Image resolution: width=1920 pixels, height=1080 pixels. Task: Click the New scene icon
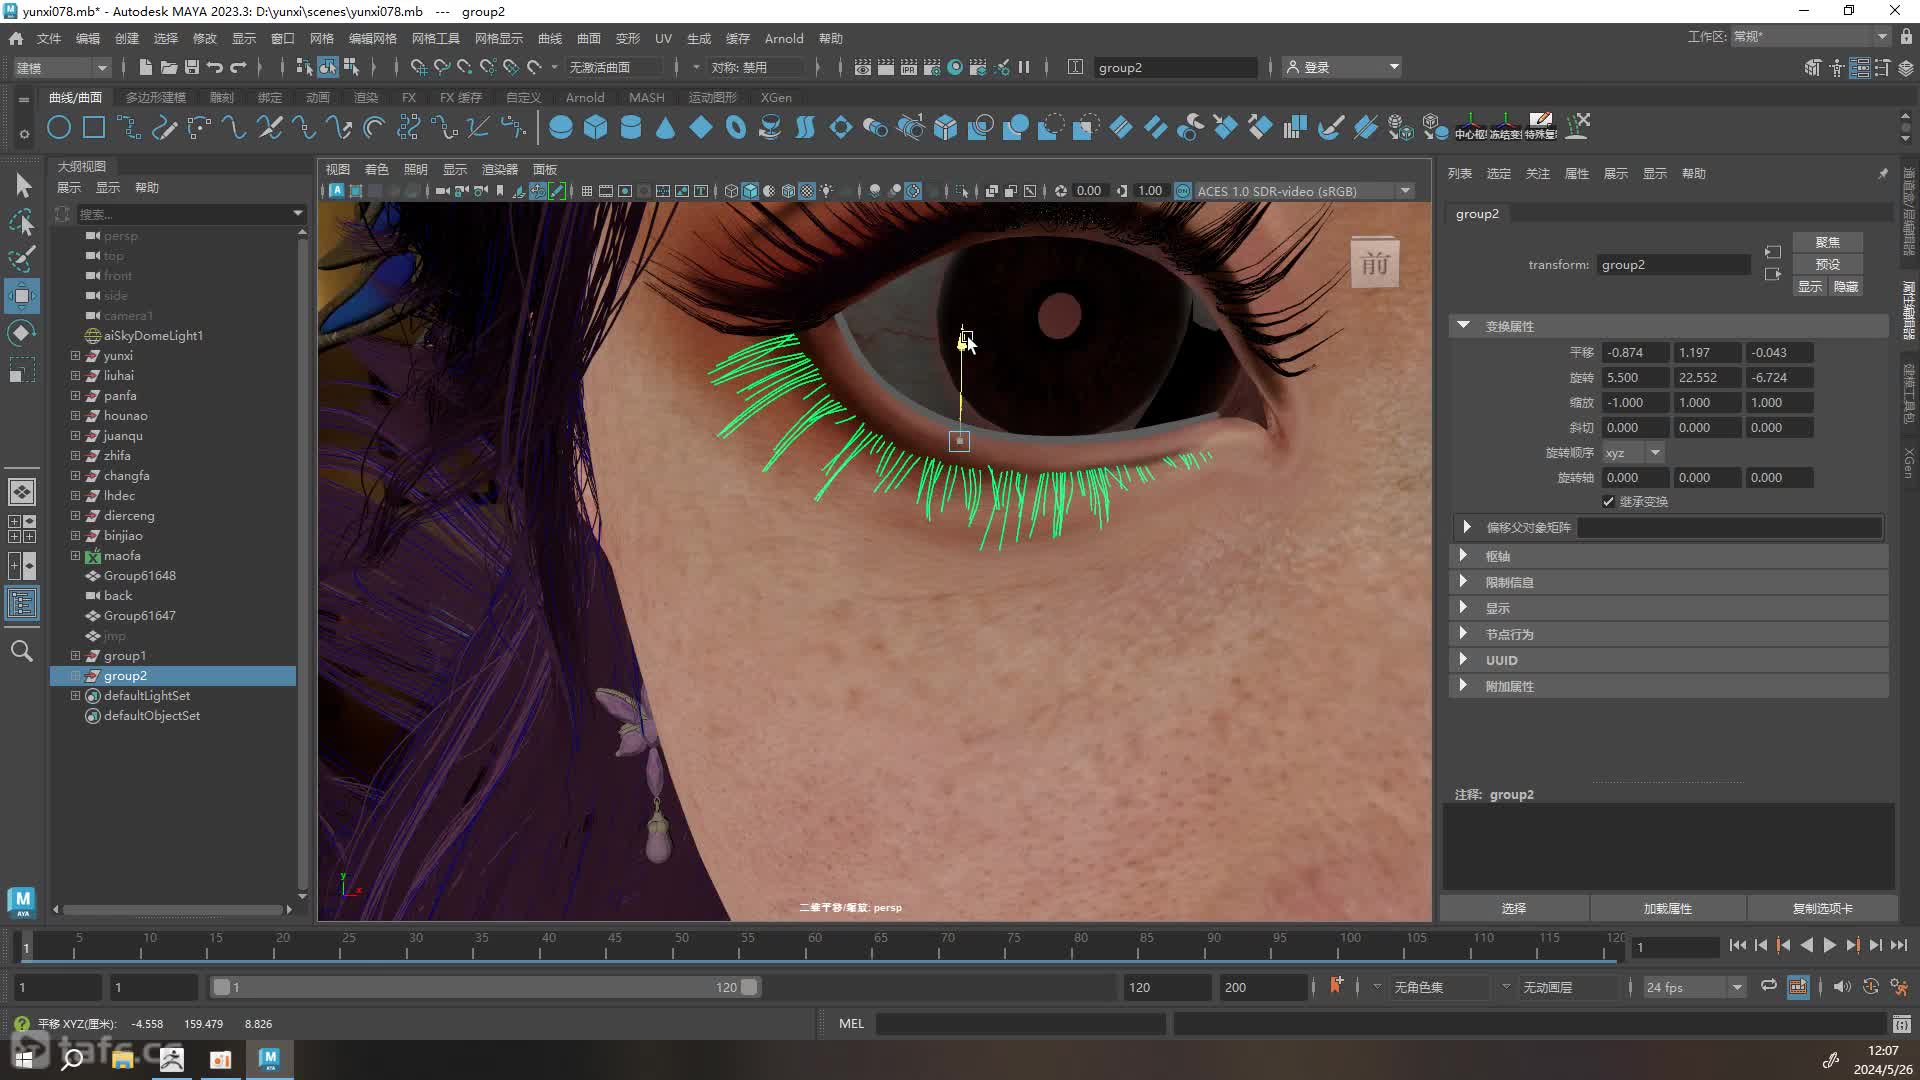pos(145,67)
